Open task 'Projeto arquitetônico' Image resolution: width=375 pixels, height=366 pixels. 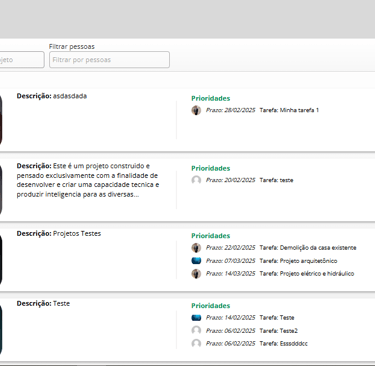tap(298, 261)
